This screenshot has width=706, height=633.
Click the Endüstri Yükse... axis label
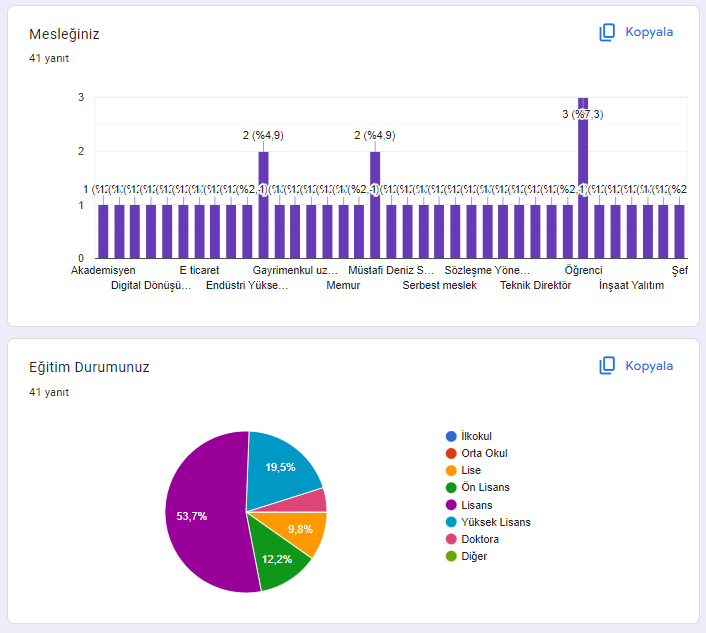[247, 285]
